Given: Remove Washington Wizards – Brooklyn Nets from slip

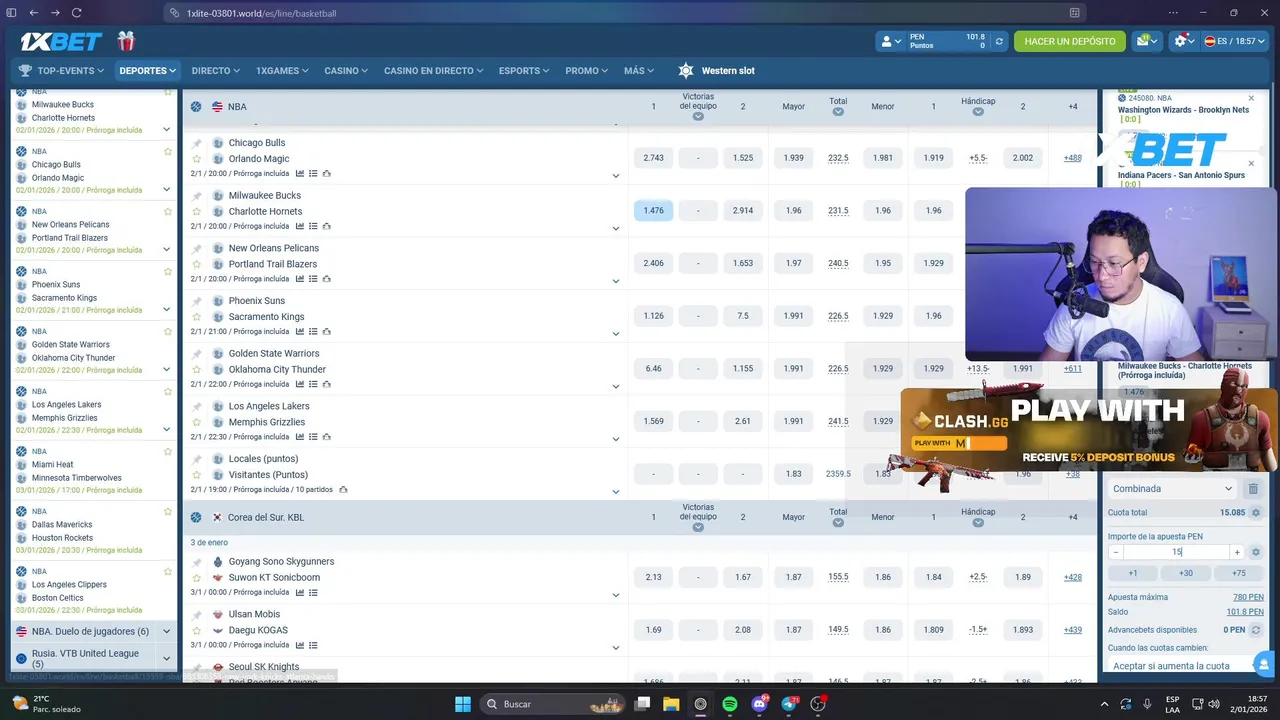Looking at the screenshot, I should [1251, 98].
